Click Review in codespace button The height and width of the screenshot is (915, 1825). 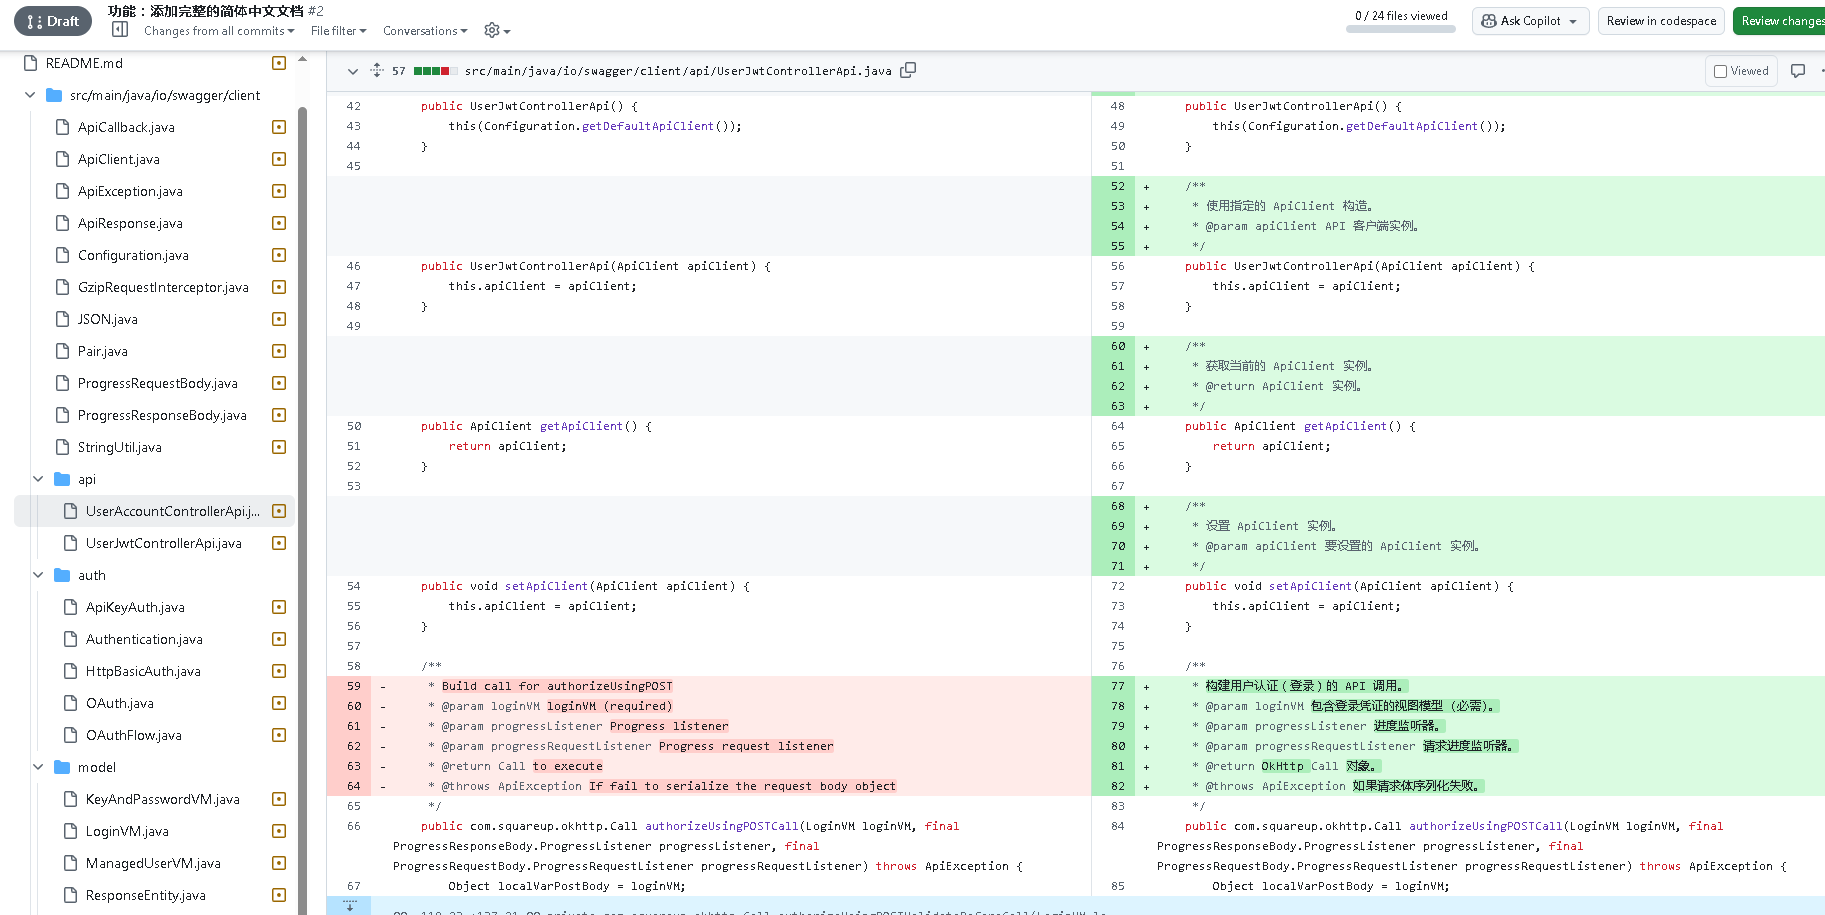click(1661, 21)
